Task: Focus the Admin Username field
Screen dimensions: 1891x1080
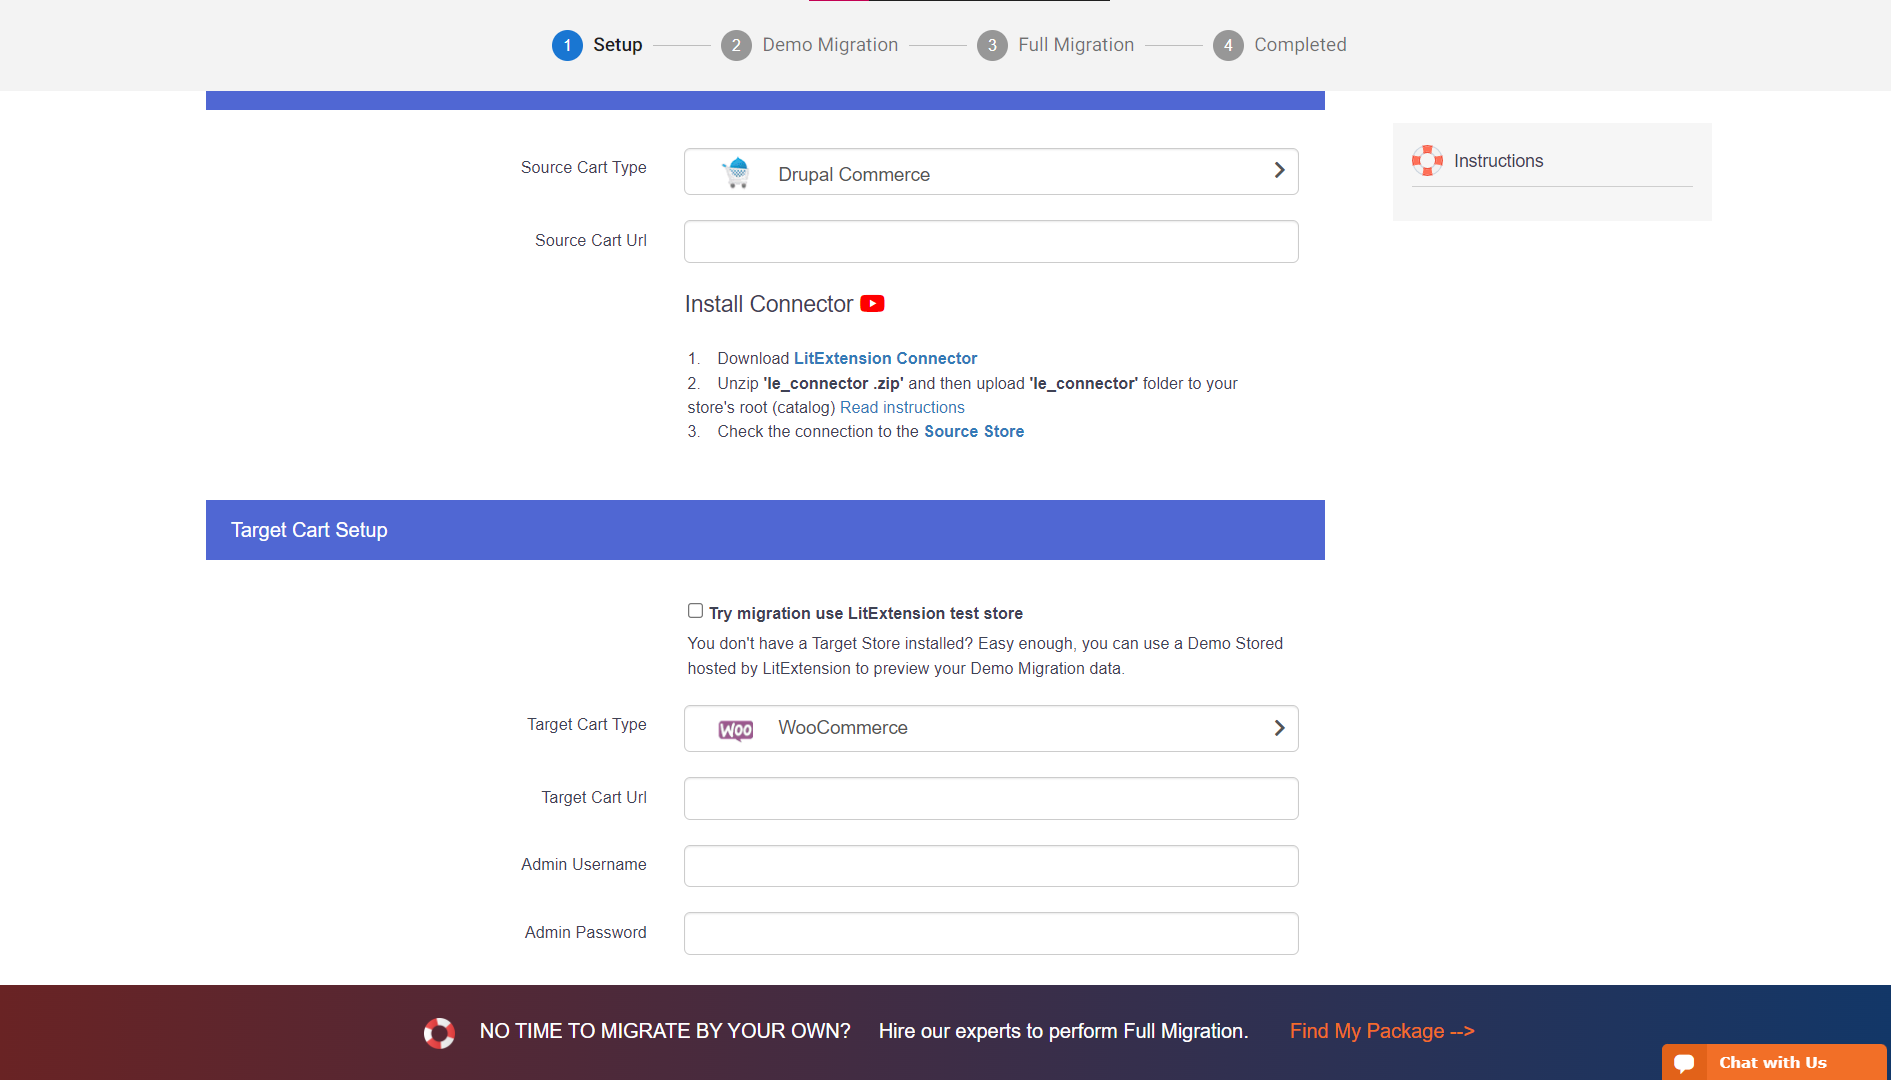Action: click(x=991, y=866)
